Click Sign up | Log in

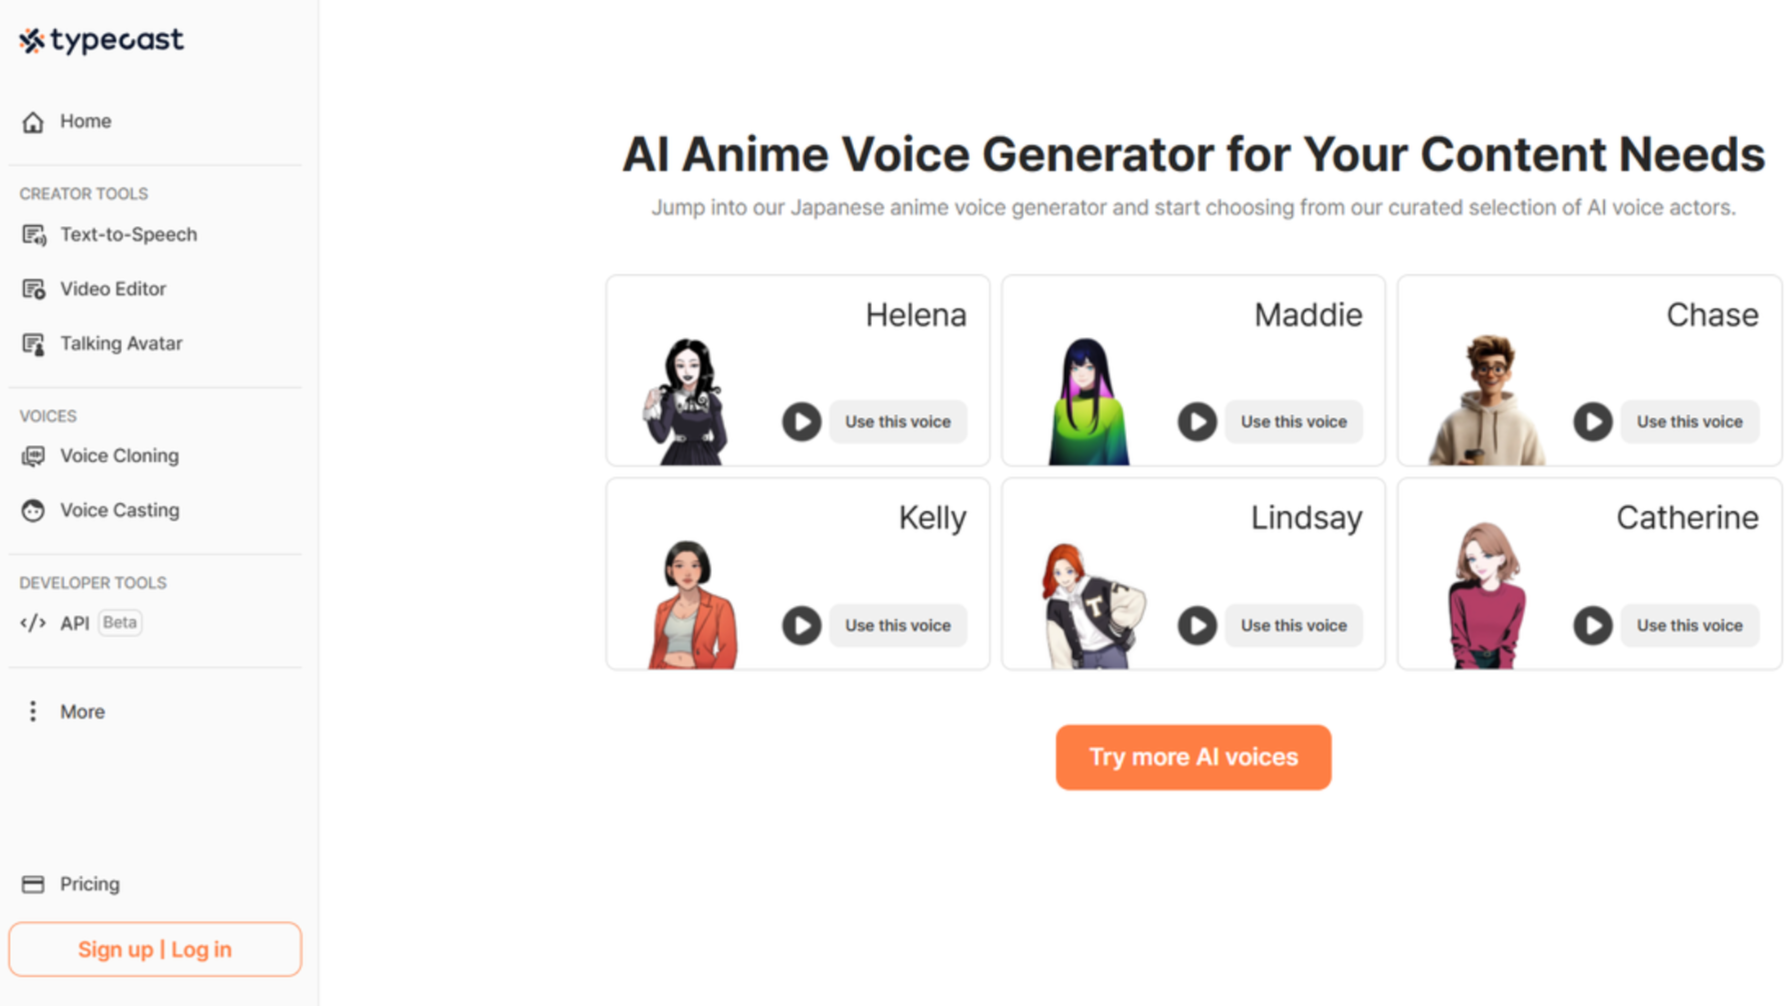coord(155,949)
